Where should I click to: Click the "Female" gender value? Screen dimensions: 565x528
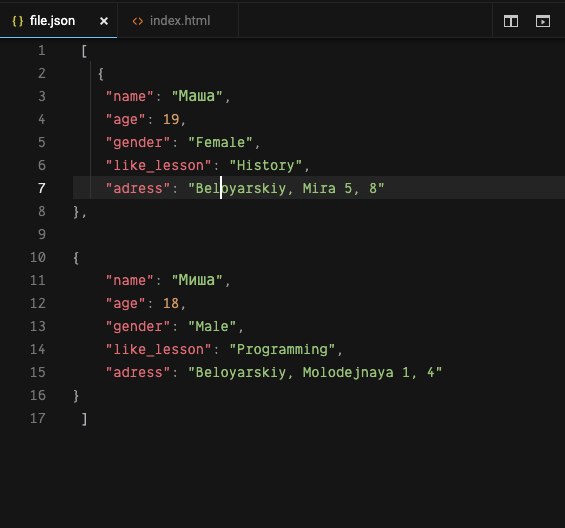(220, 142)
